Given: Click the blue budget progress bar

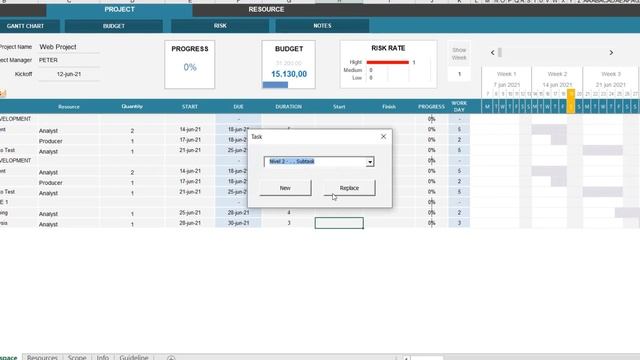Looking at the screenshot, I should tap(275, 84).
